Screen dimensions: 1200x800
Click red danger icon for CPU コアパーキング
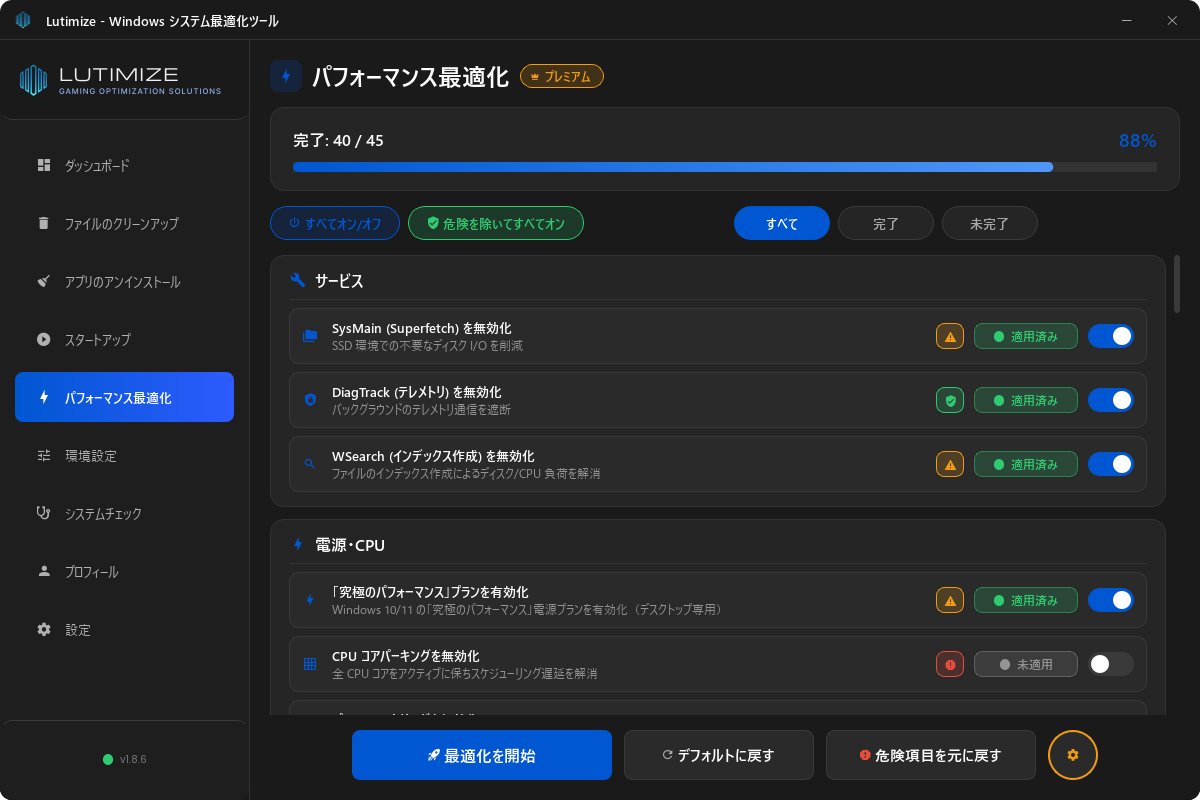(x=950, y=664)
